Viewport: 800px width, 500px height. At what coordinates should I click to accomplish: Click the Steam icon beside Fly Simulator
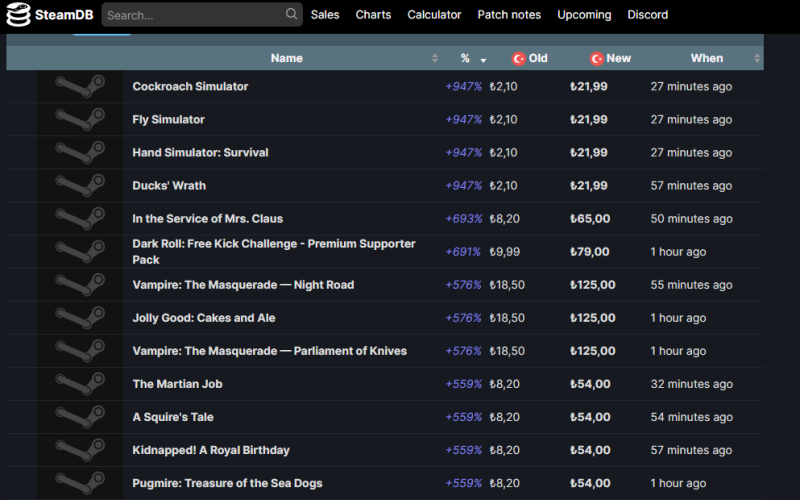[80, 120]
